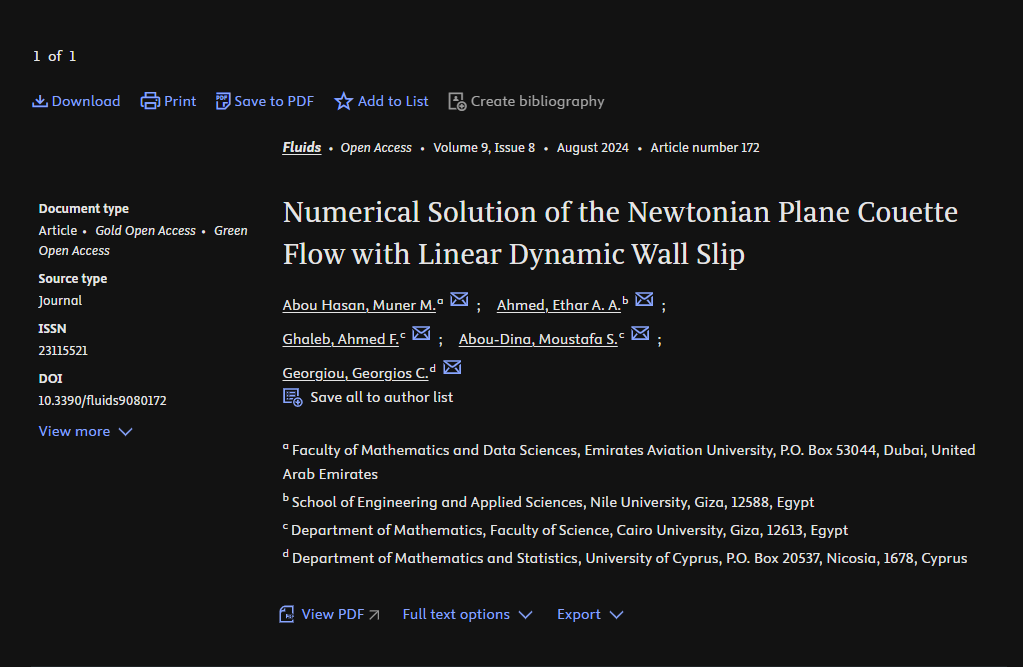Click the Journal source type value
Screen dimensions: 1023x667
coord(60,301)
